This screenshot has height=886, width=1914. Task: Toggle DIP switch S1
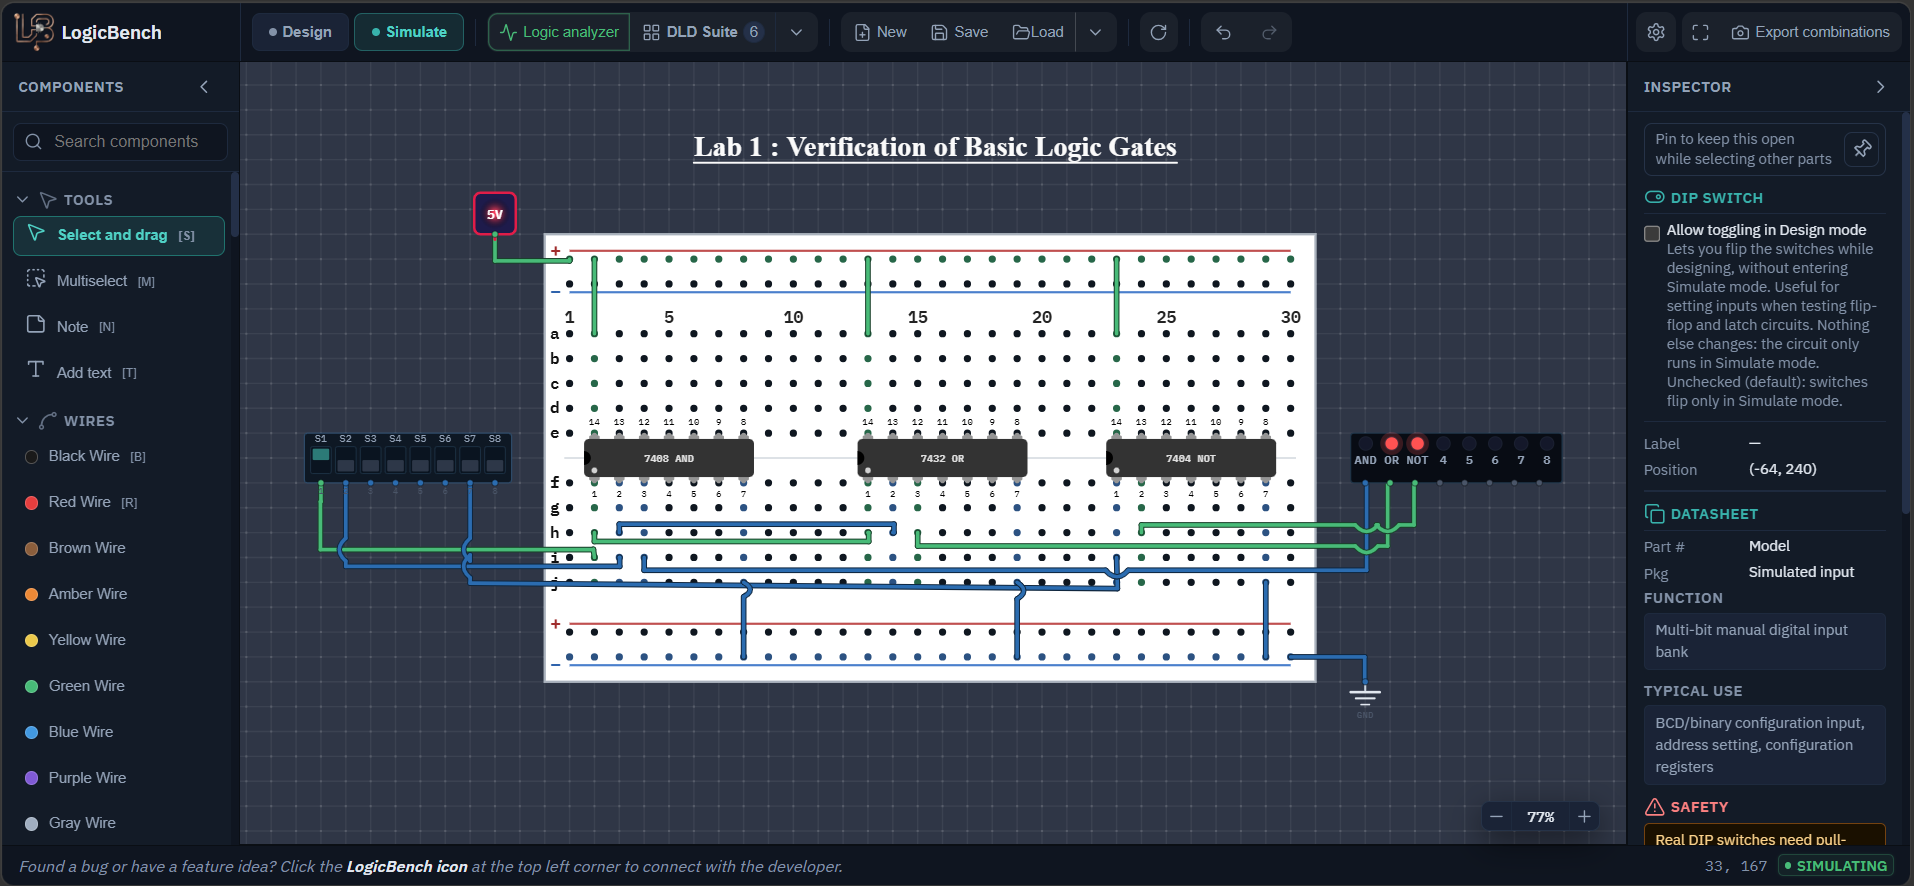pyautogui.click(x=321, y=460)
